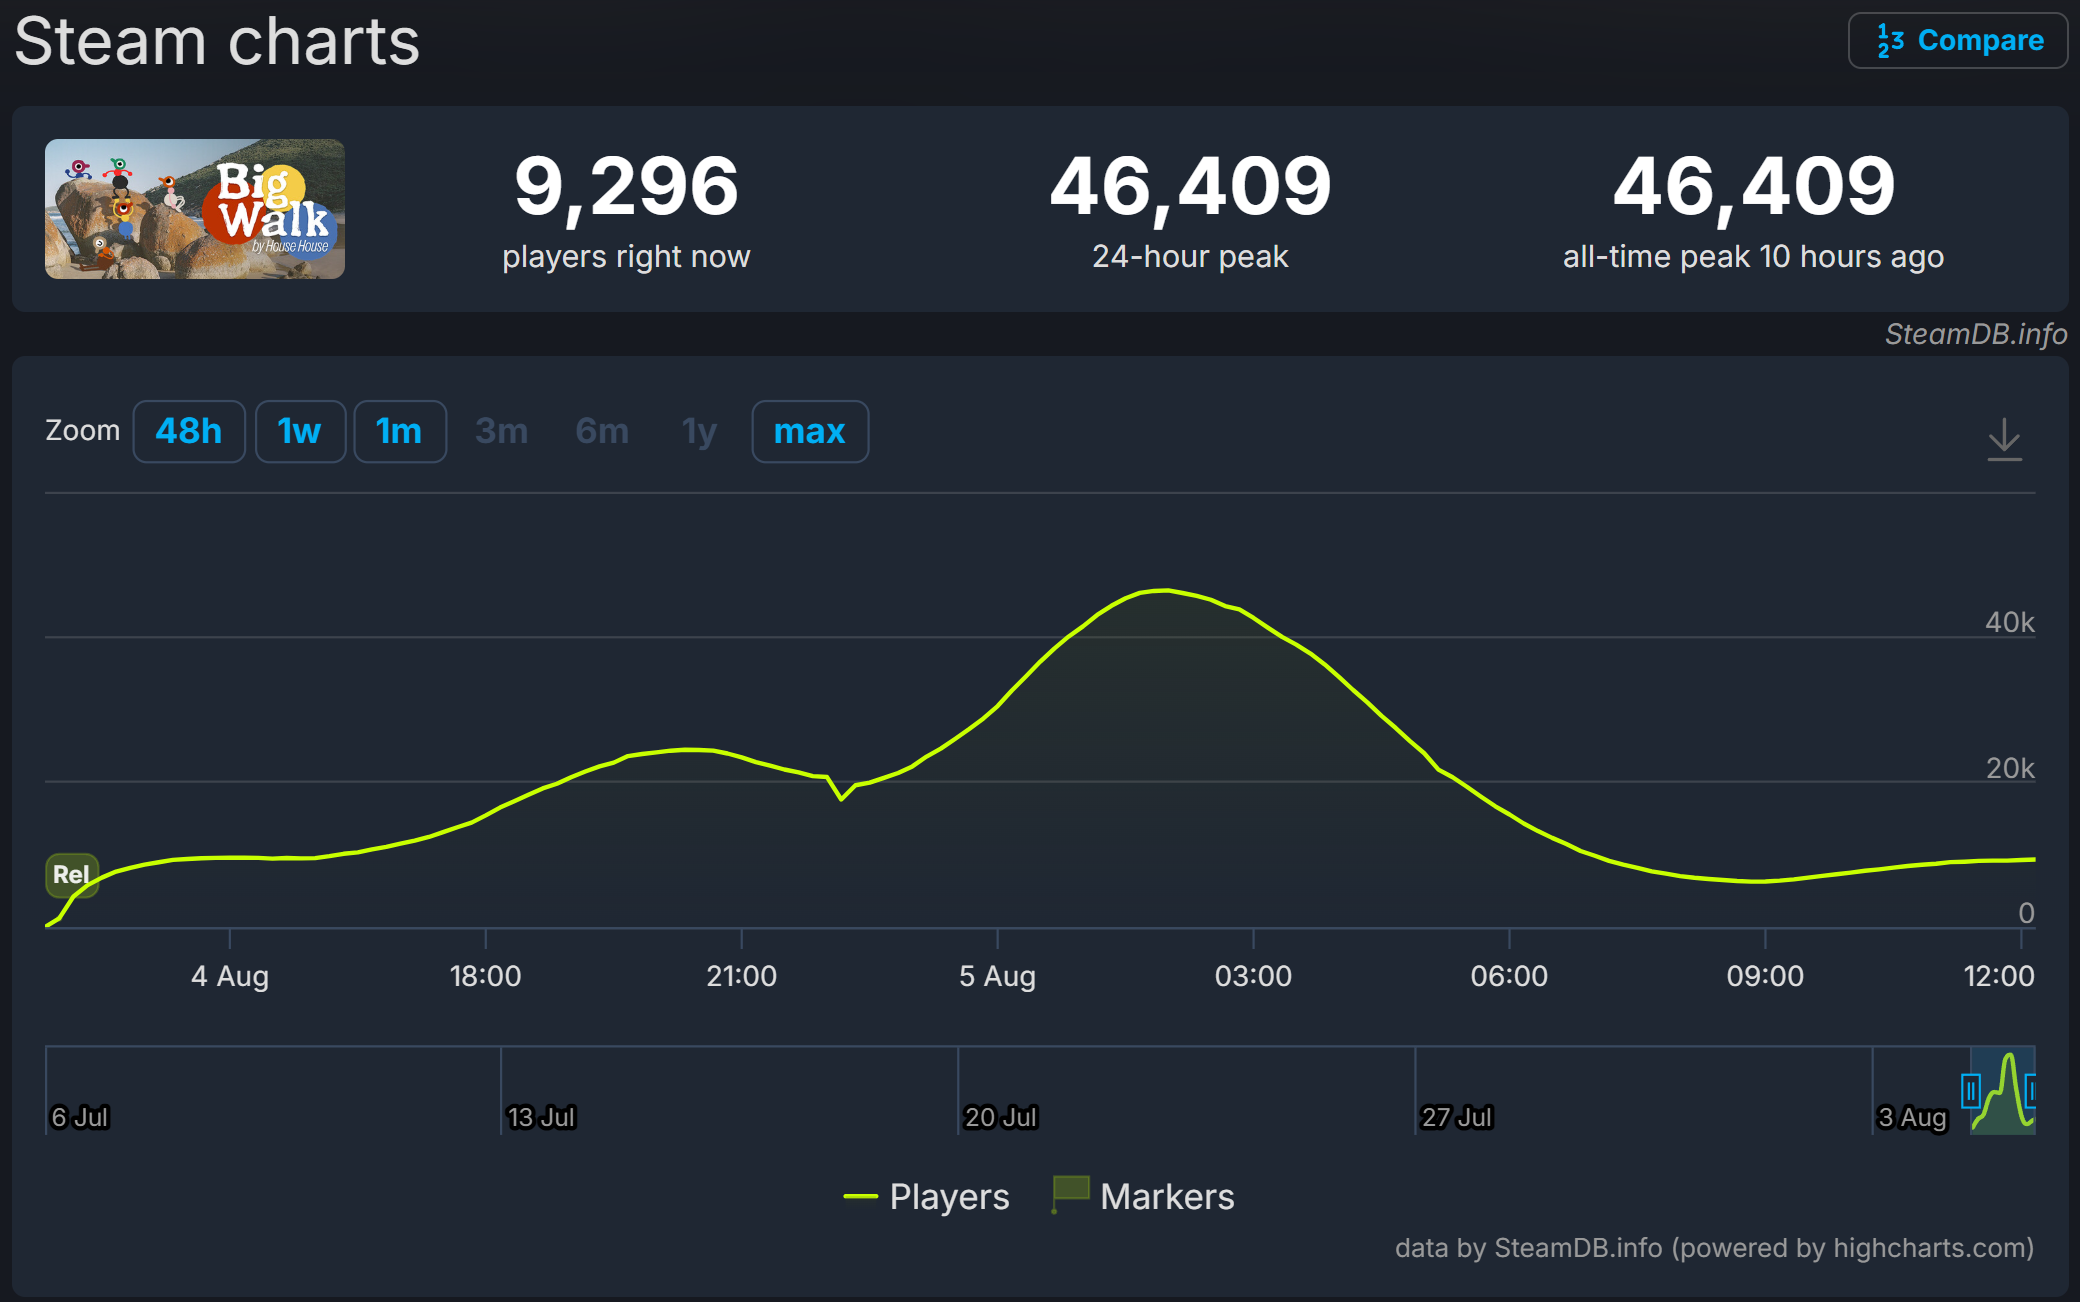Set zoom range to 1m

point(400,432)
